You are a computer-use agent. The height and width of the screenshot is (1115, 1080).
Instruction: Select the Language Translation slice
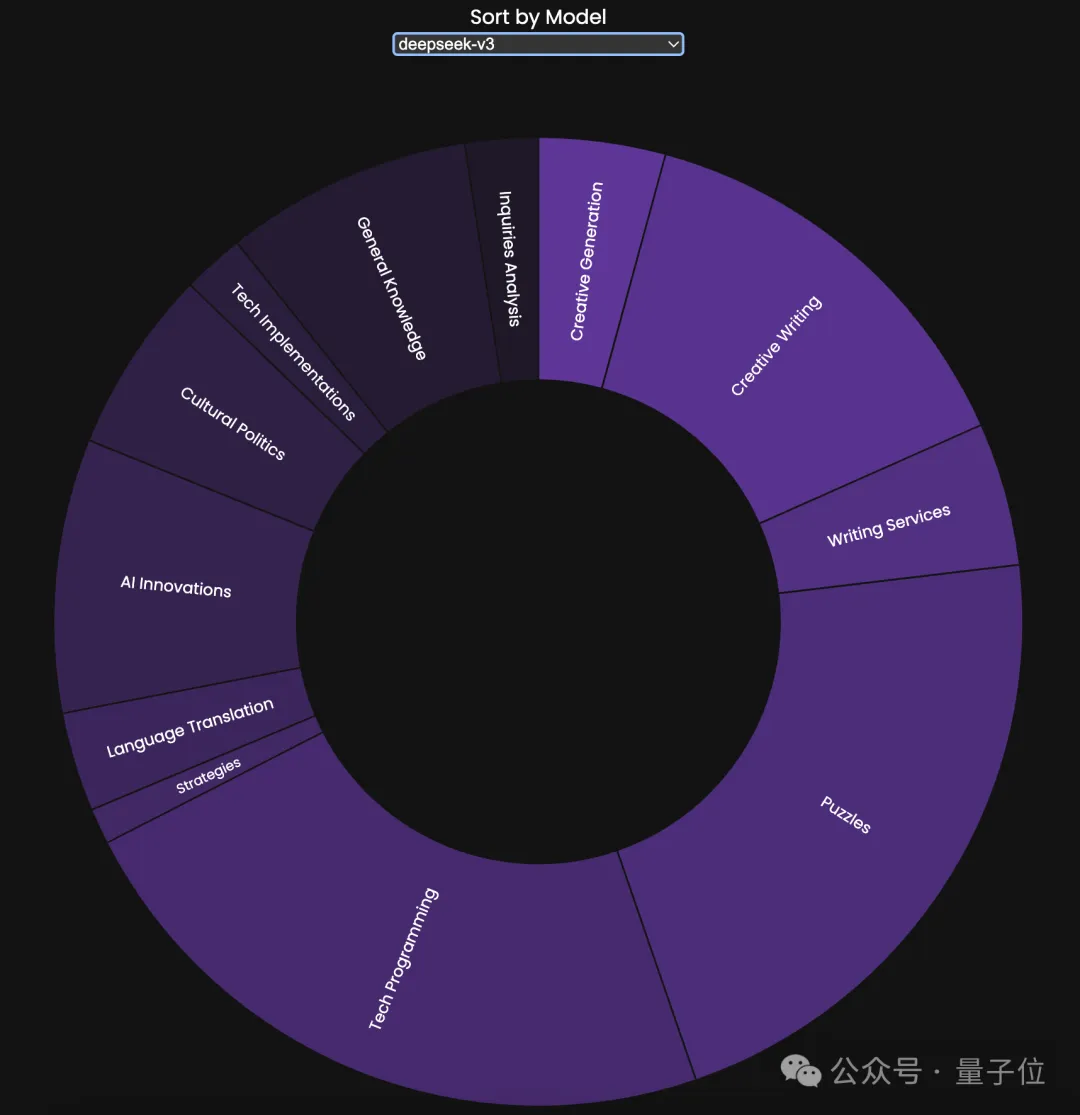191,727
